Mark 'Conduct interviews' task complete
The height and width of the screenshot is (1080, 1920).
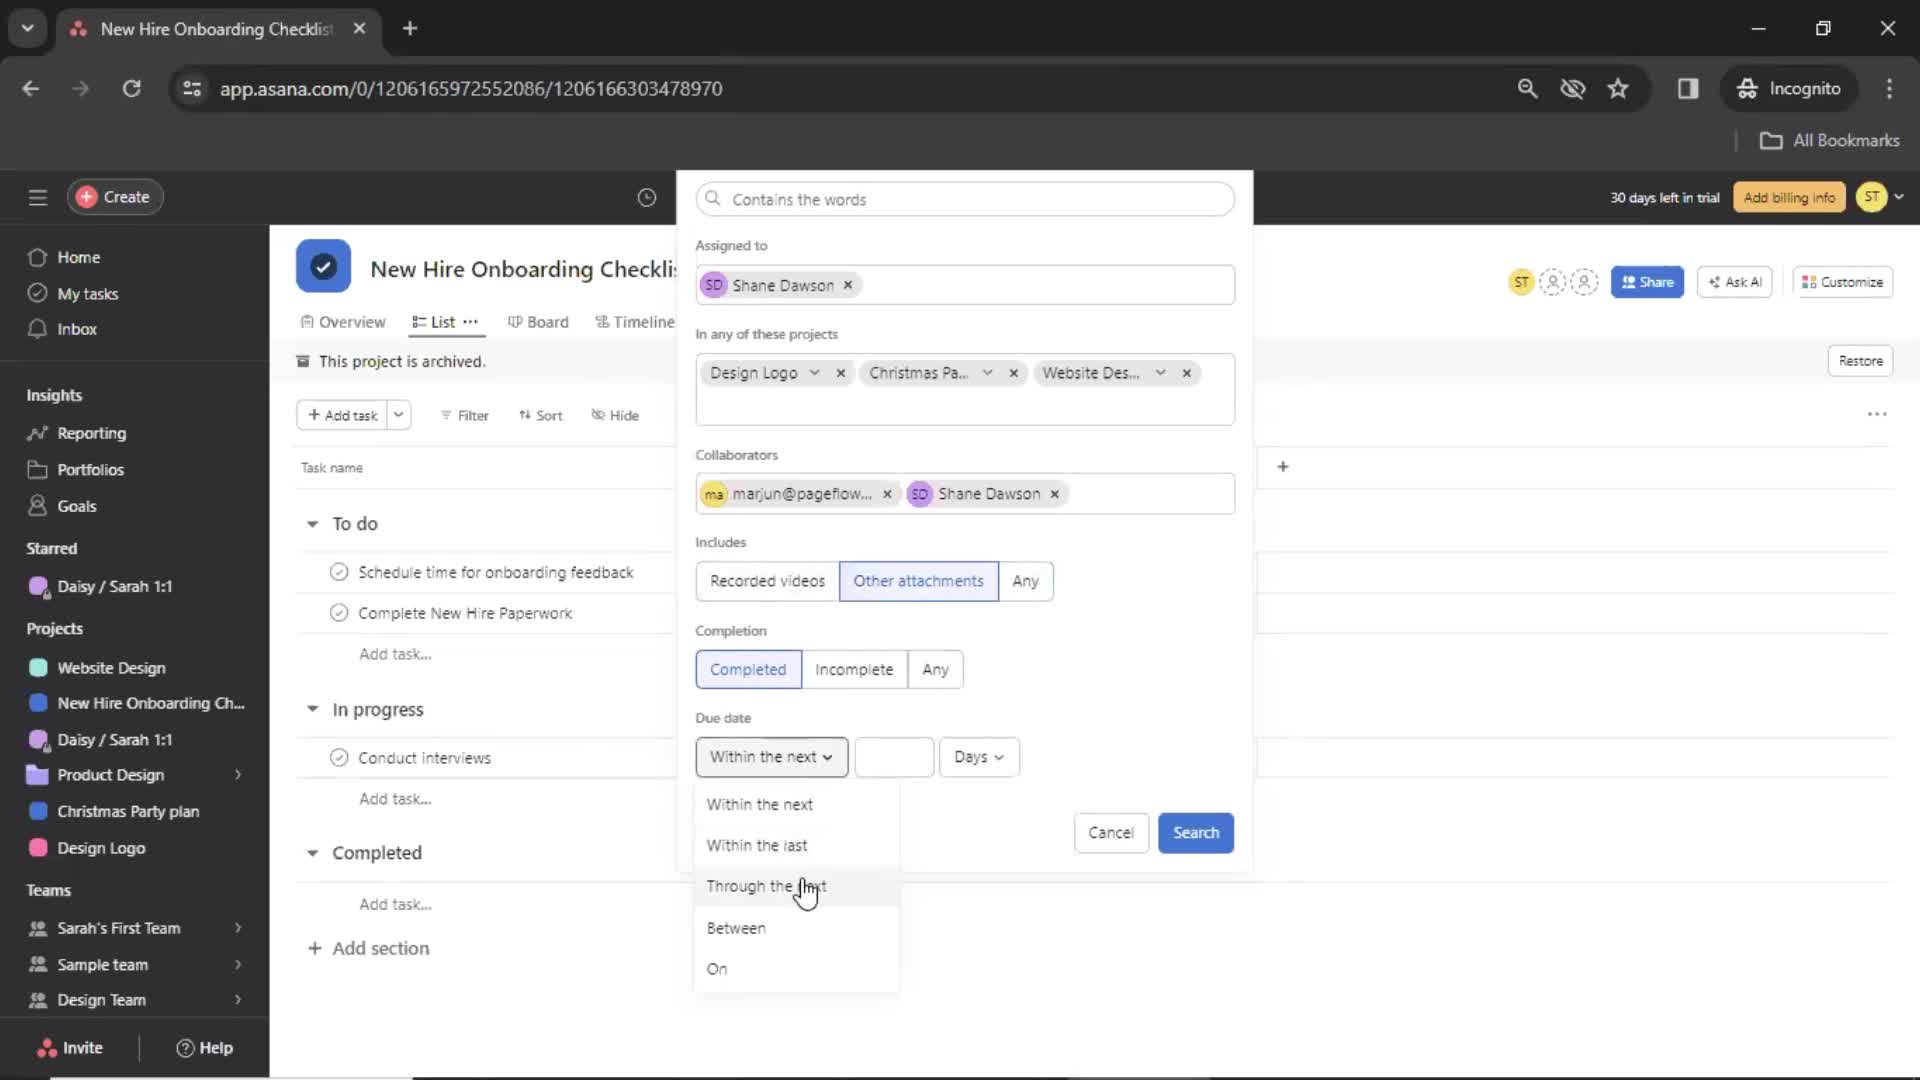coord(339,758)
